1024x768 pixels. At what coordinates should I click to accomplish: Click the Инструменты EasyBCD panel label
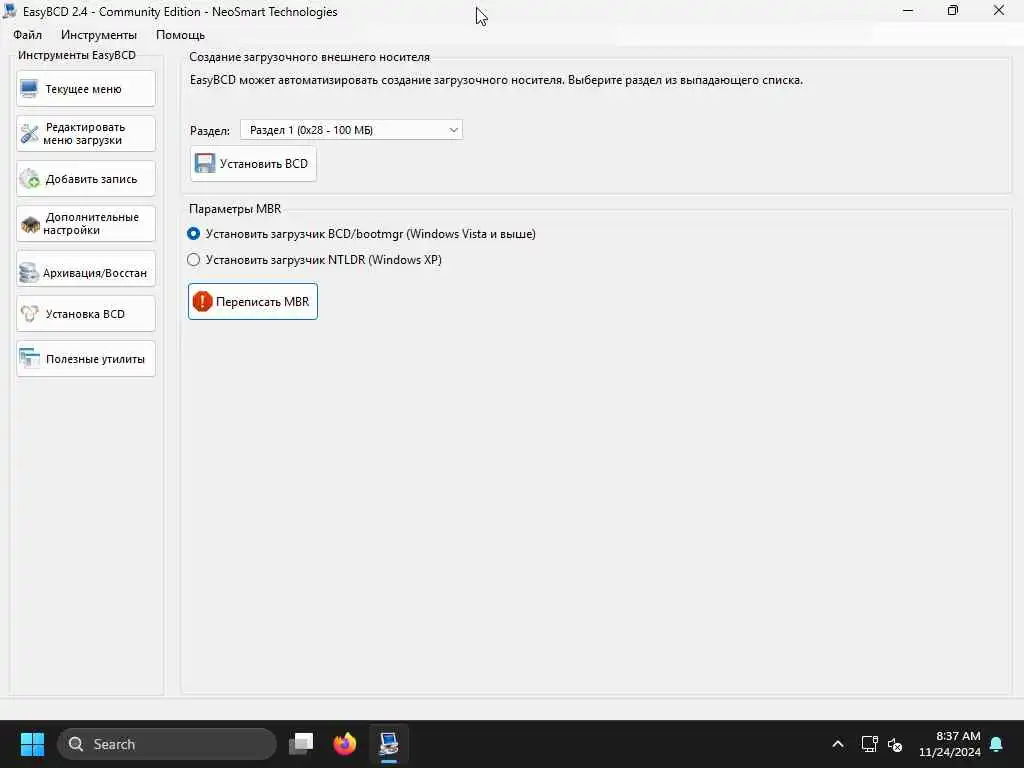[77, 56]
